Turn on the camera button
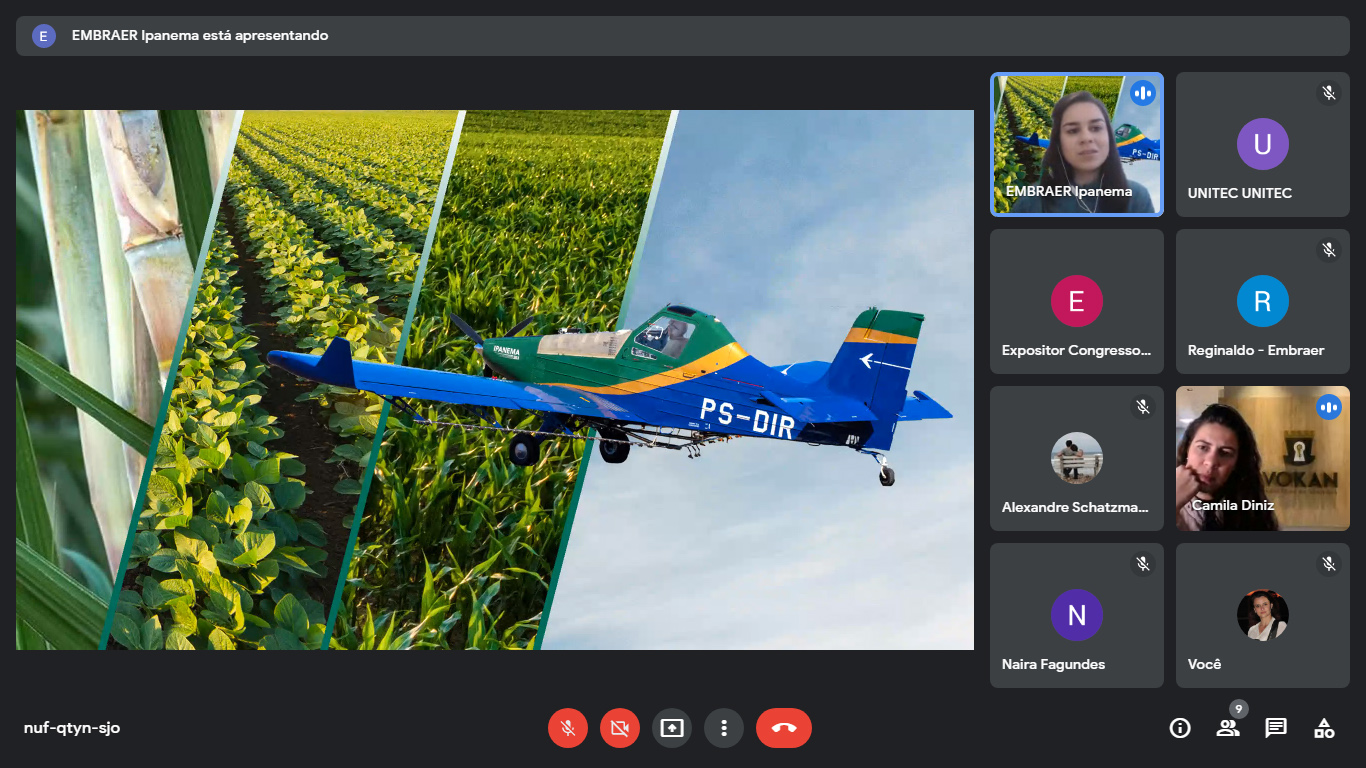 click(620, 728)
